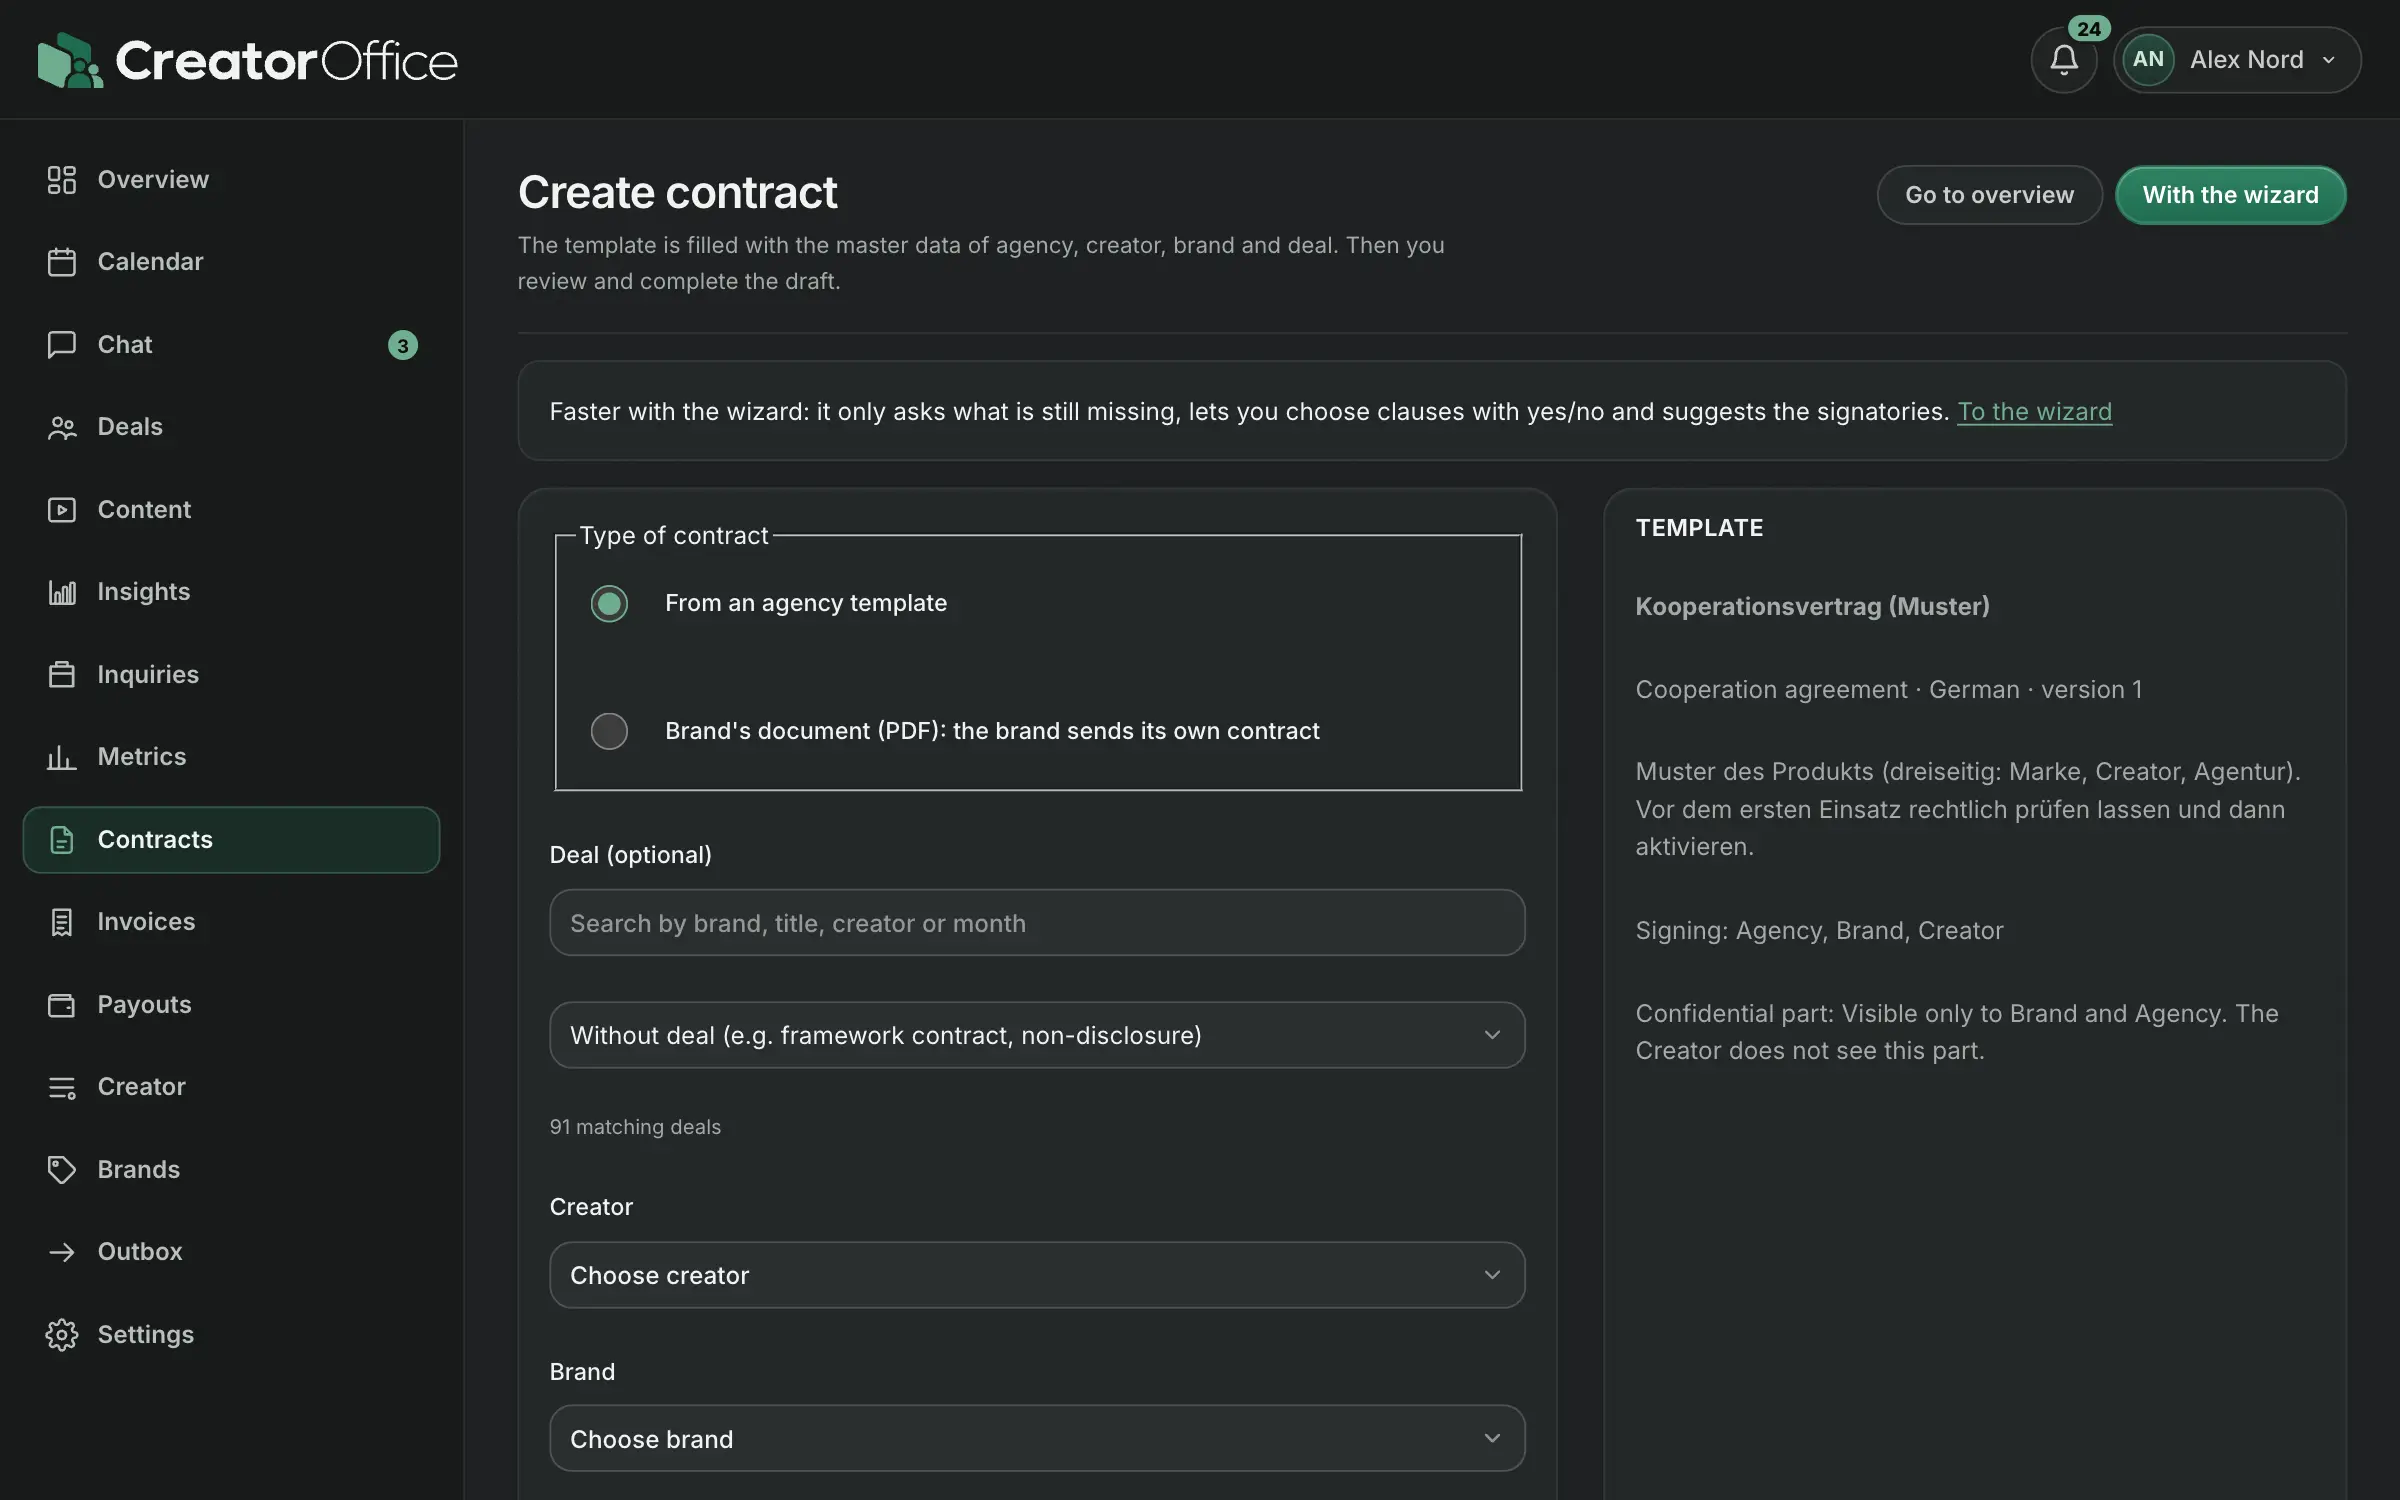This screenshot has width=2400, height=1500.
Task: Click the Deals people icon
Action: pyautogui.click(x=62, y=427)
